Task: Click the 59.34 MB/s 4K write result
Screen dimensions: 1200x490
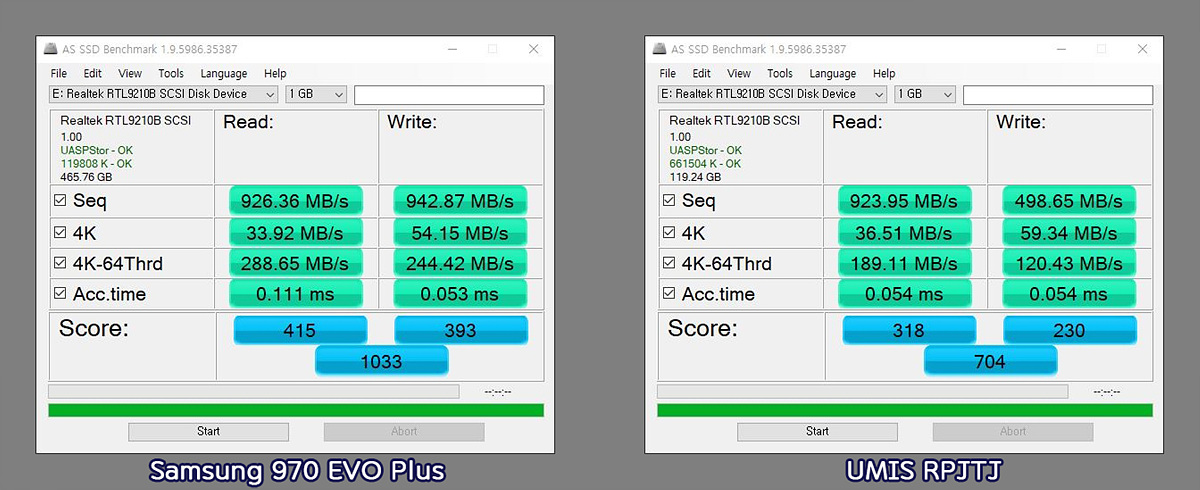Action: [1069, 233]
